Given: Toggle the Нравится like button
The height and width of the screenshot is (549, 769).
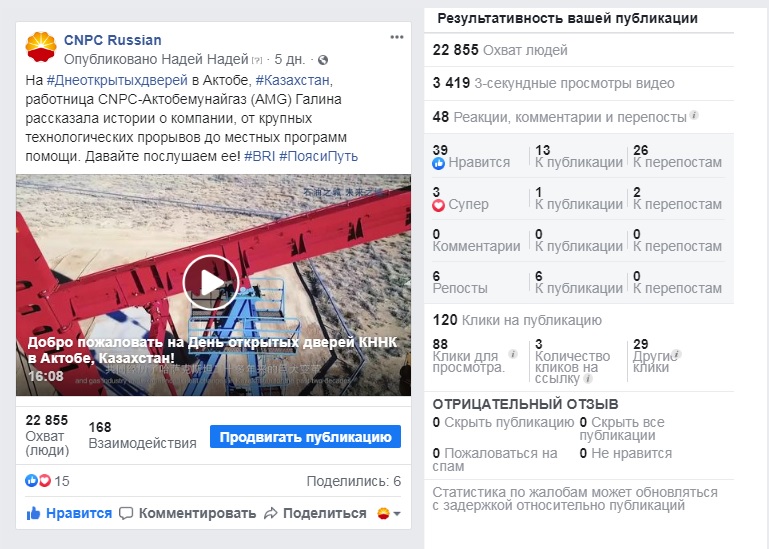Looking at the screenshot, I should click(69, 513).
